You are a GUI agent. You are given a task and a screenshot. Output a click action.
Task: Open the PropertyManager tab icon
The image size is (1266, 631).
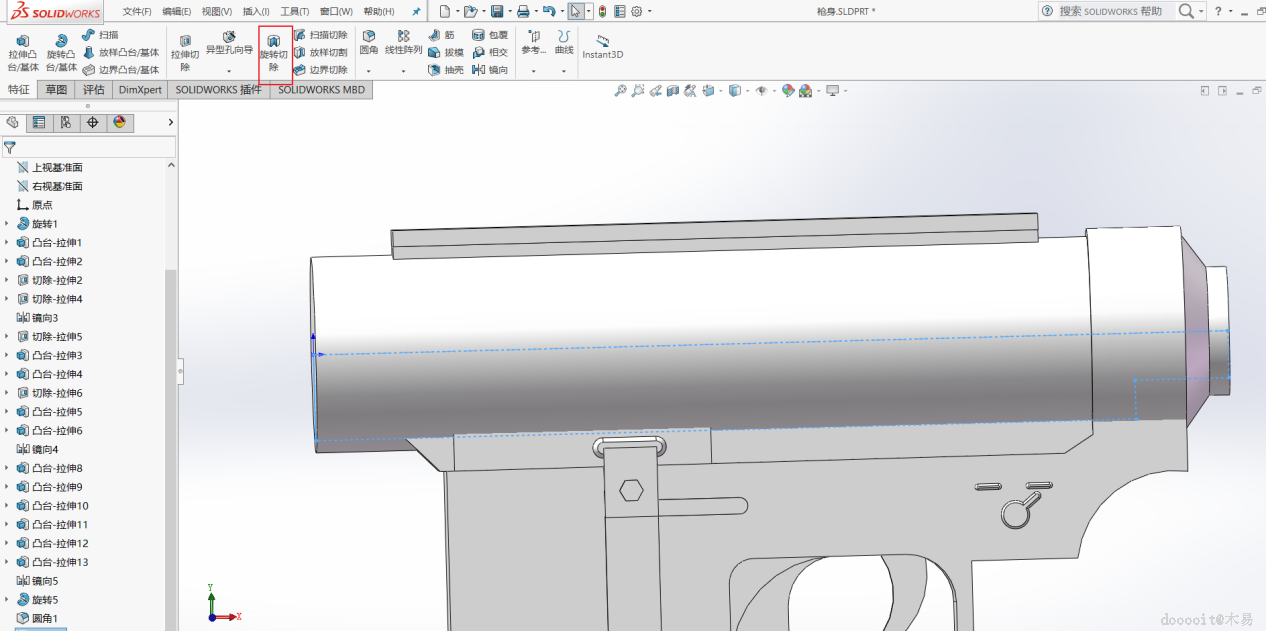click(x=39, y=122)
